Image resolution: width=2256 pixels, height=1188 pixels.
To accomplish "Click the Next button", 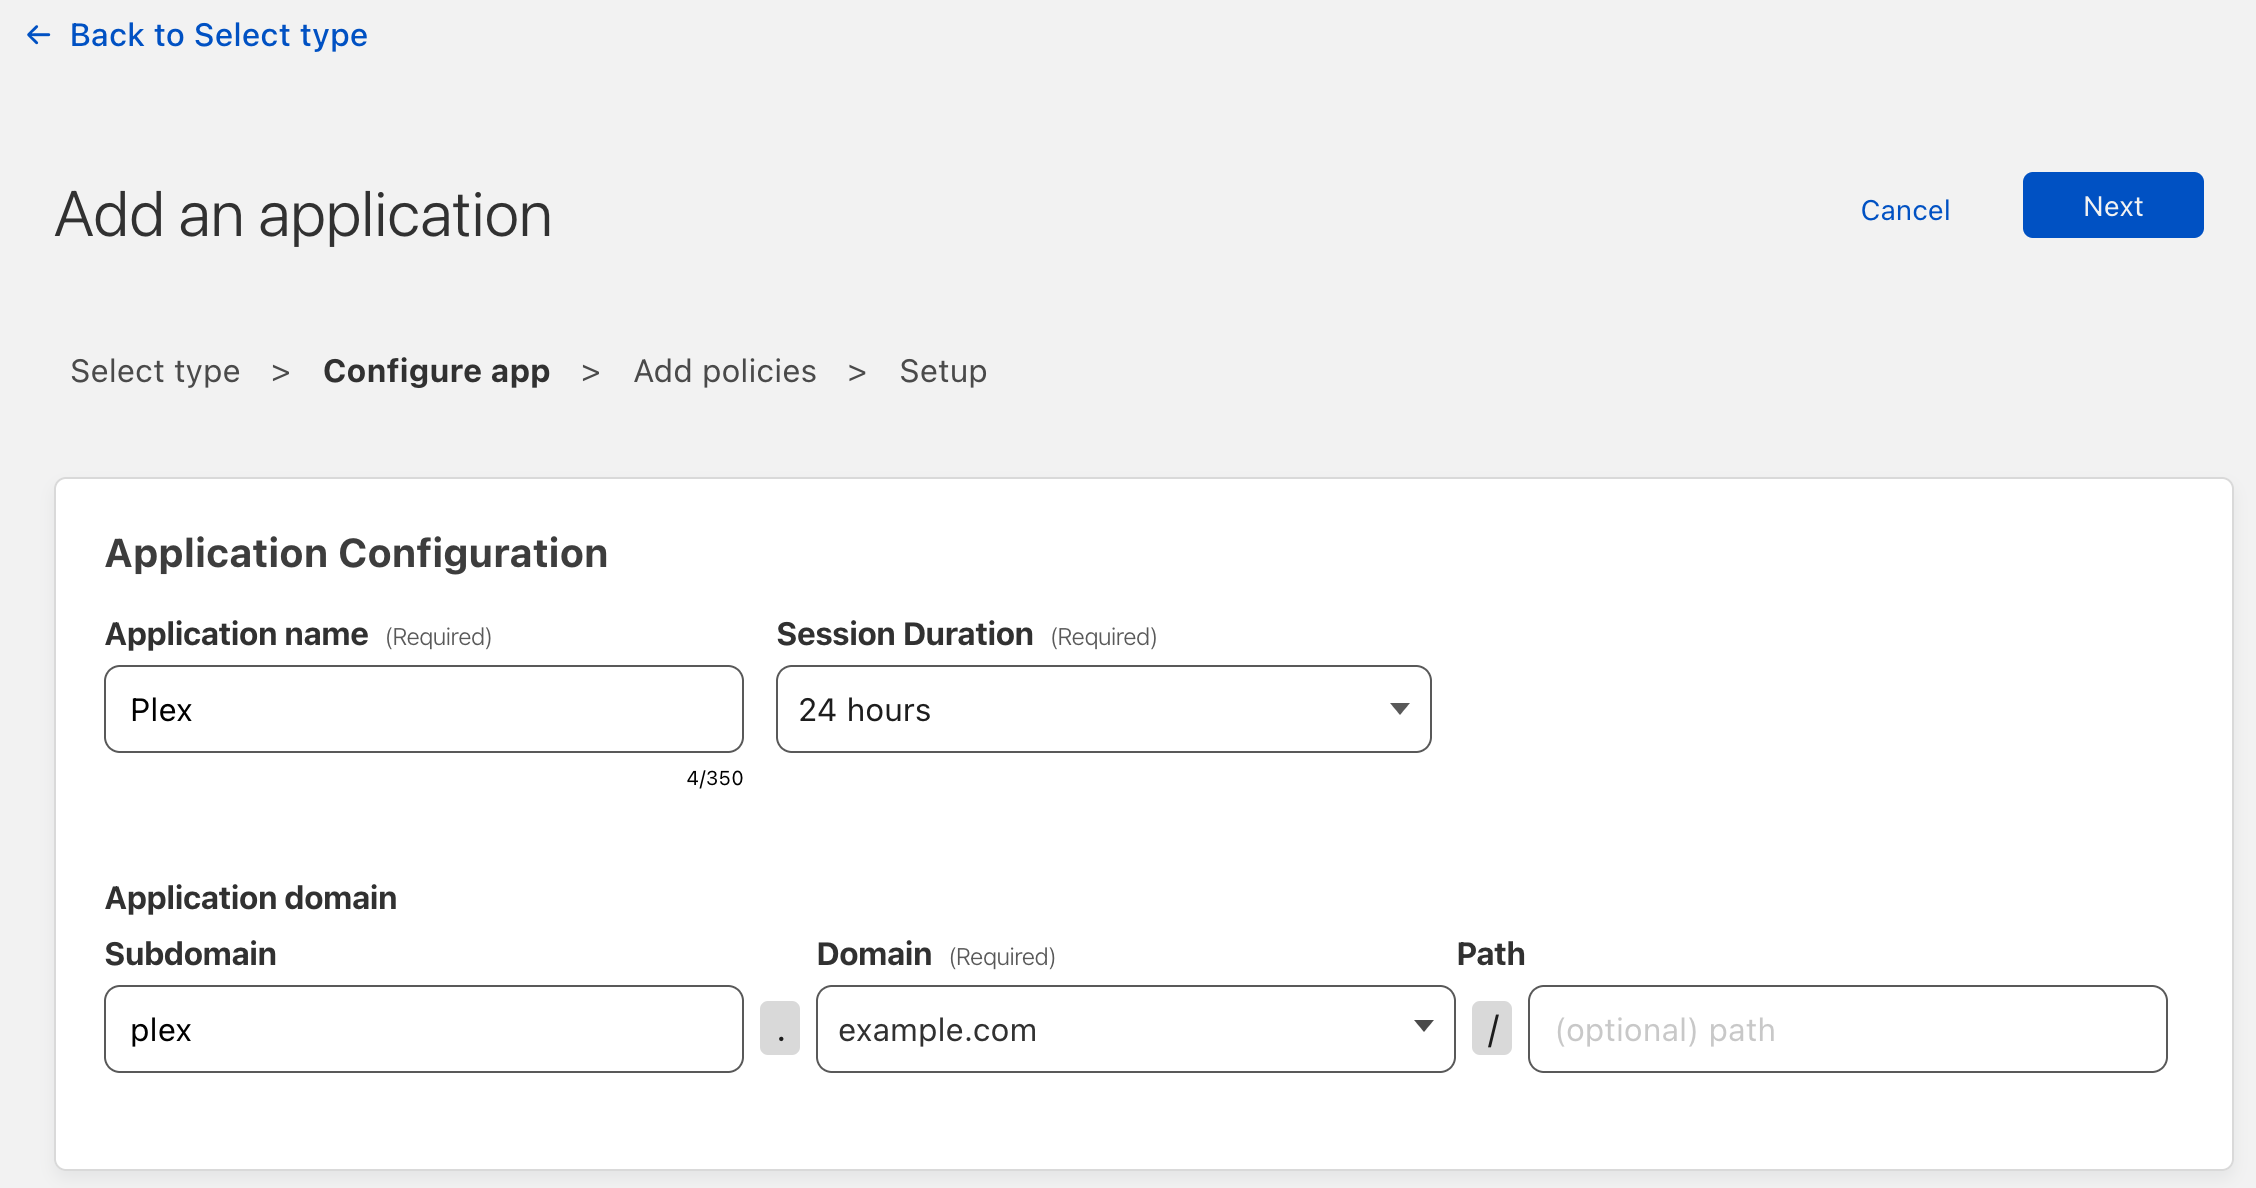I will coord(2112,205).
